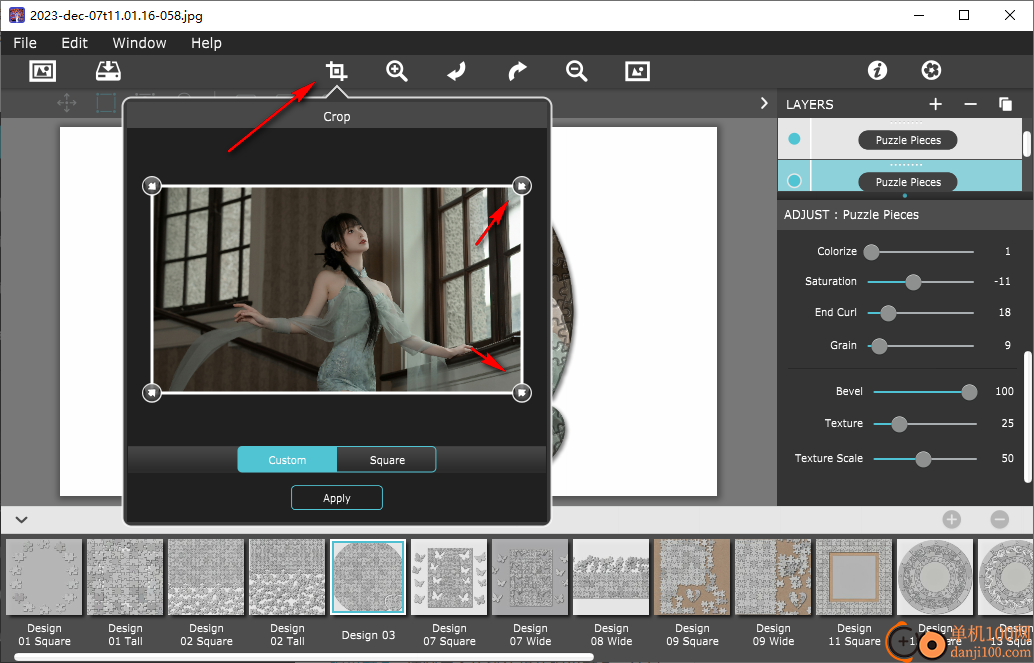Apply the crop

point(336,498)
